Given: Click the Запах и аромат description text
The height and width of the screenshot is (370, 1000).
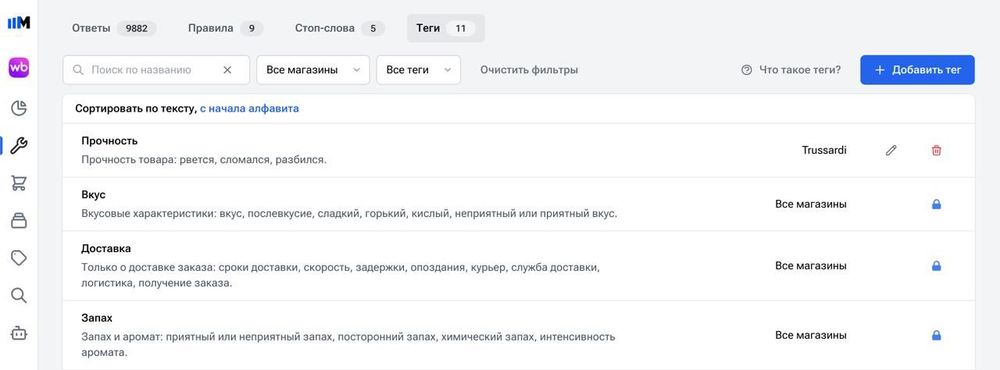Looking at the screenshot, I should coord(348,344).
